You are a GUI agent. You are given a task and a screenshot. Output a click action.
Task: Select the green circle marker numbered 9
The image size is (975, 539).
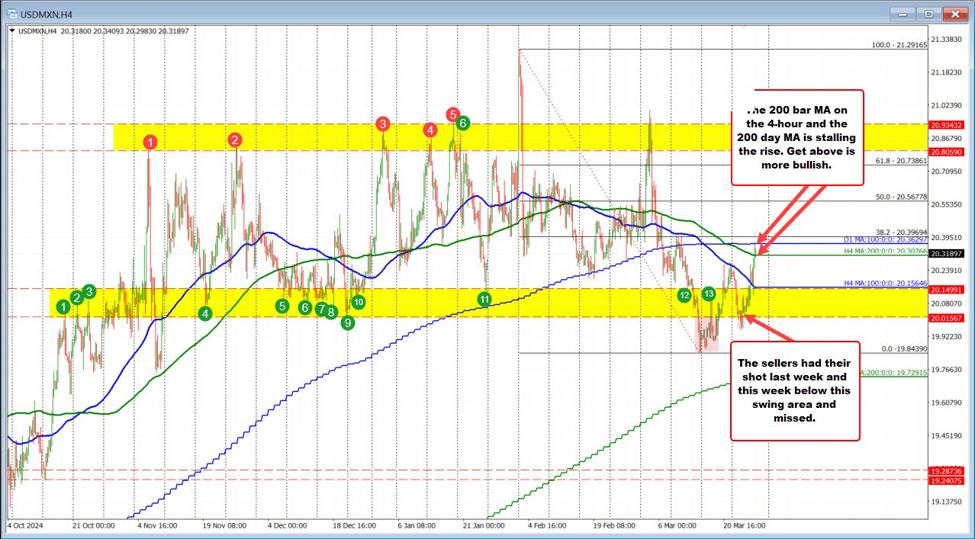point(347,322)
